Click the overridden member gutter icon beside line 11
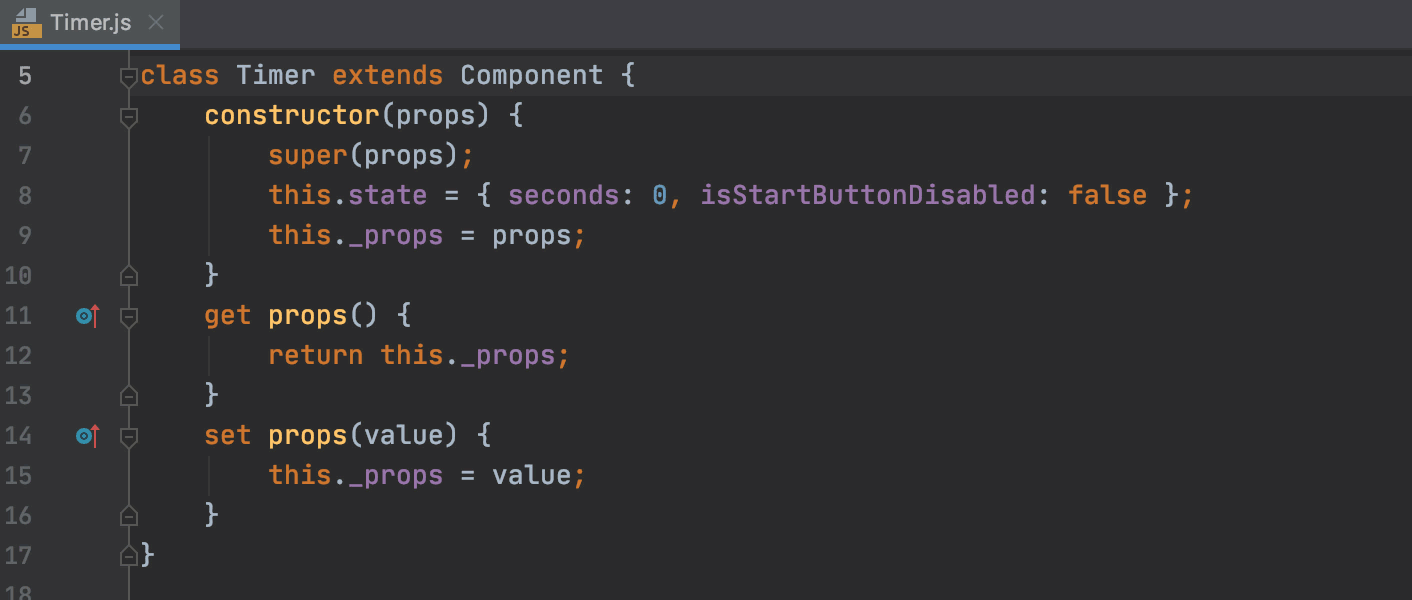This screenshot has width=1412, height=600. tap(86, 315)
